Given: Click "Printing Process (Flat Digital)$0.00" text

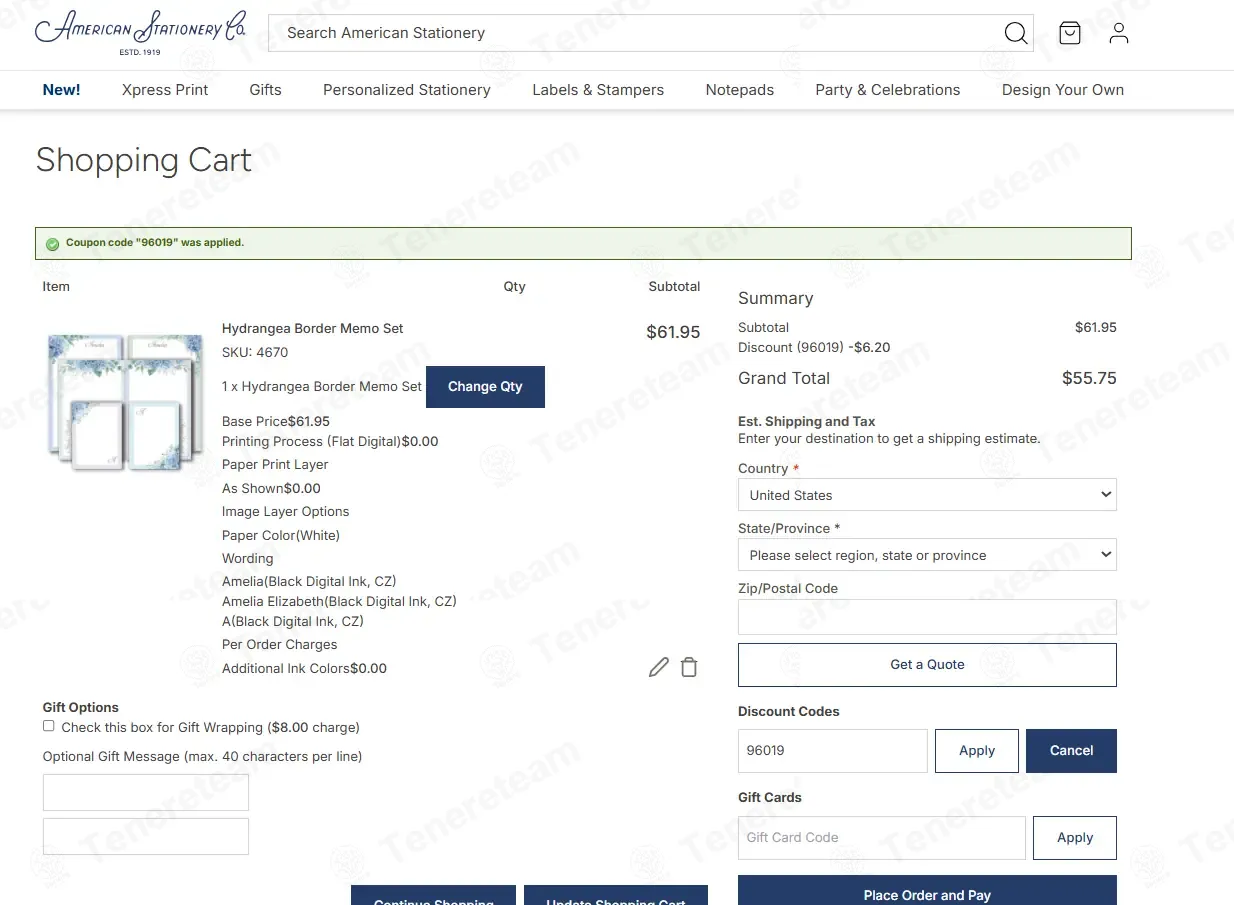Looking at the screenshot, I should [x=330, y=441].
